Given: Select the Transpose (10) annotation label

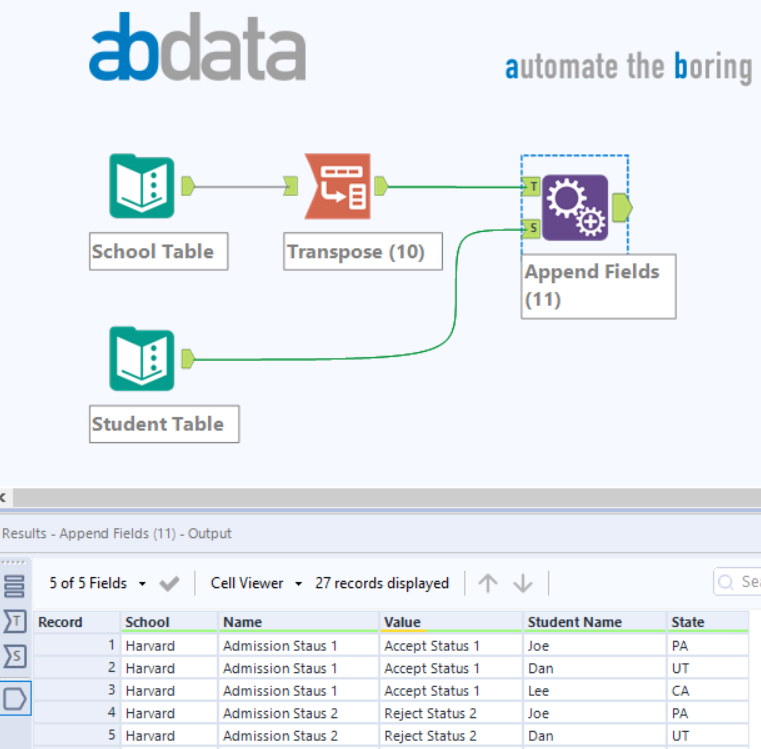Looking at the screenshot, I should tap(363, 251).
